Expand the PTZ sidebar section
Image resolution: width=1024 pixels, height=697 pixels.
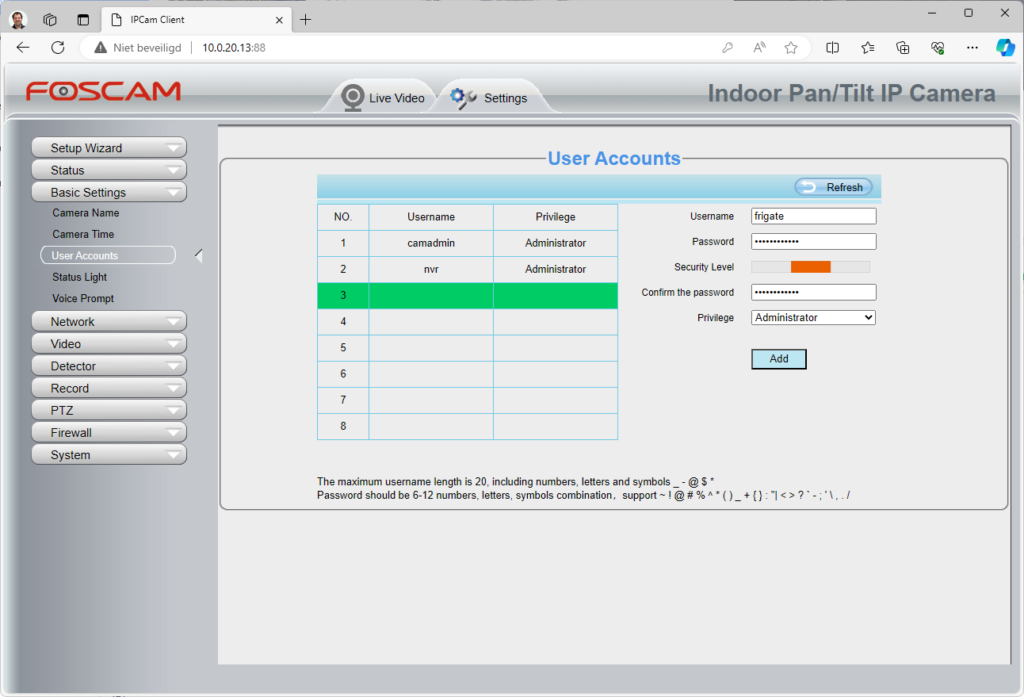point(109,410)
